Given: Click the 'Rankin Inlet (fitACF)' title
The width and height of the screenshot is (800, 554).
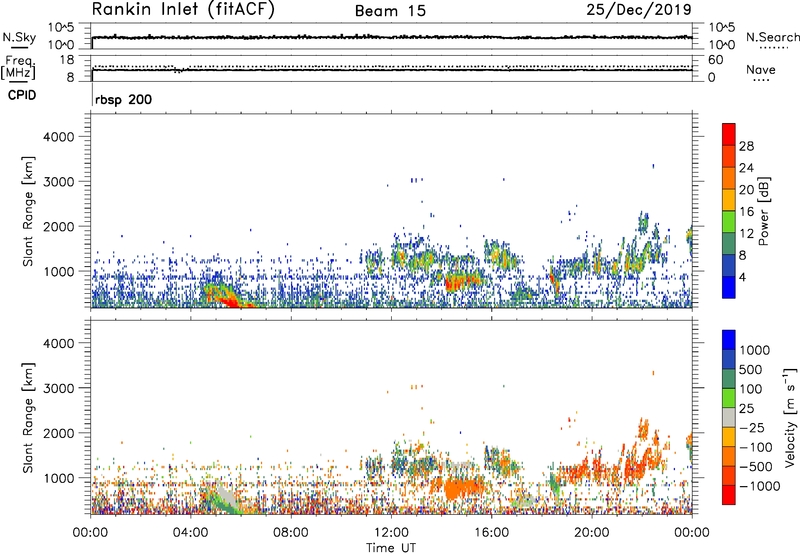Looking at the screenshot, I should [183, 9].
